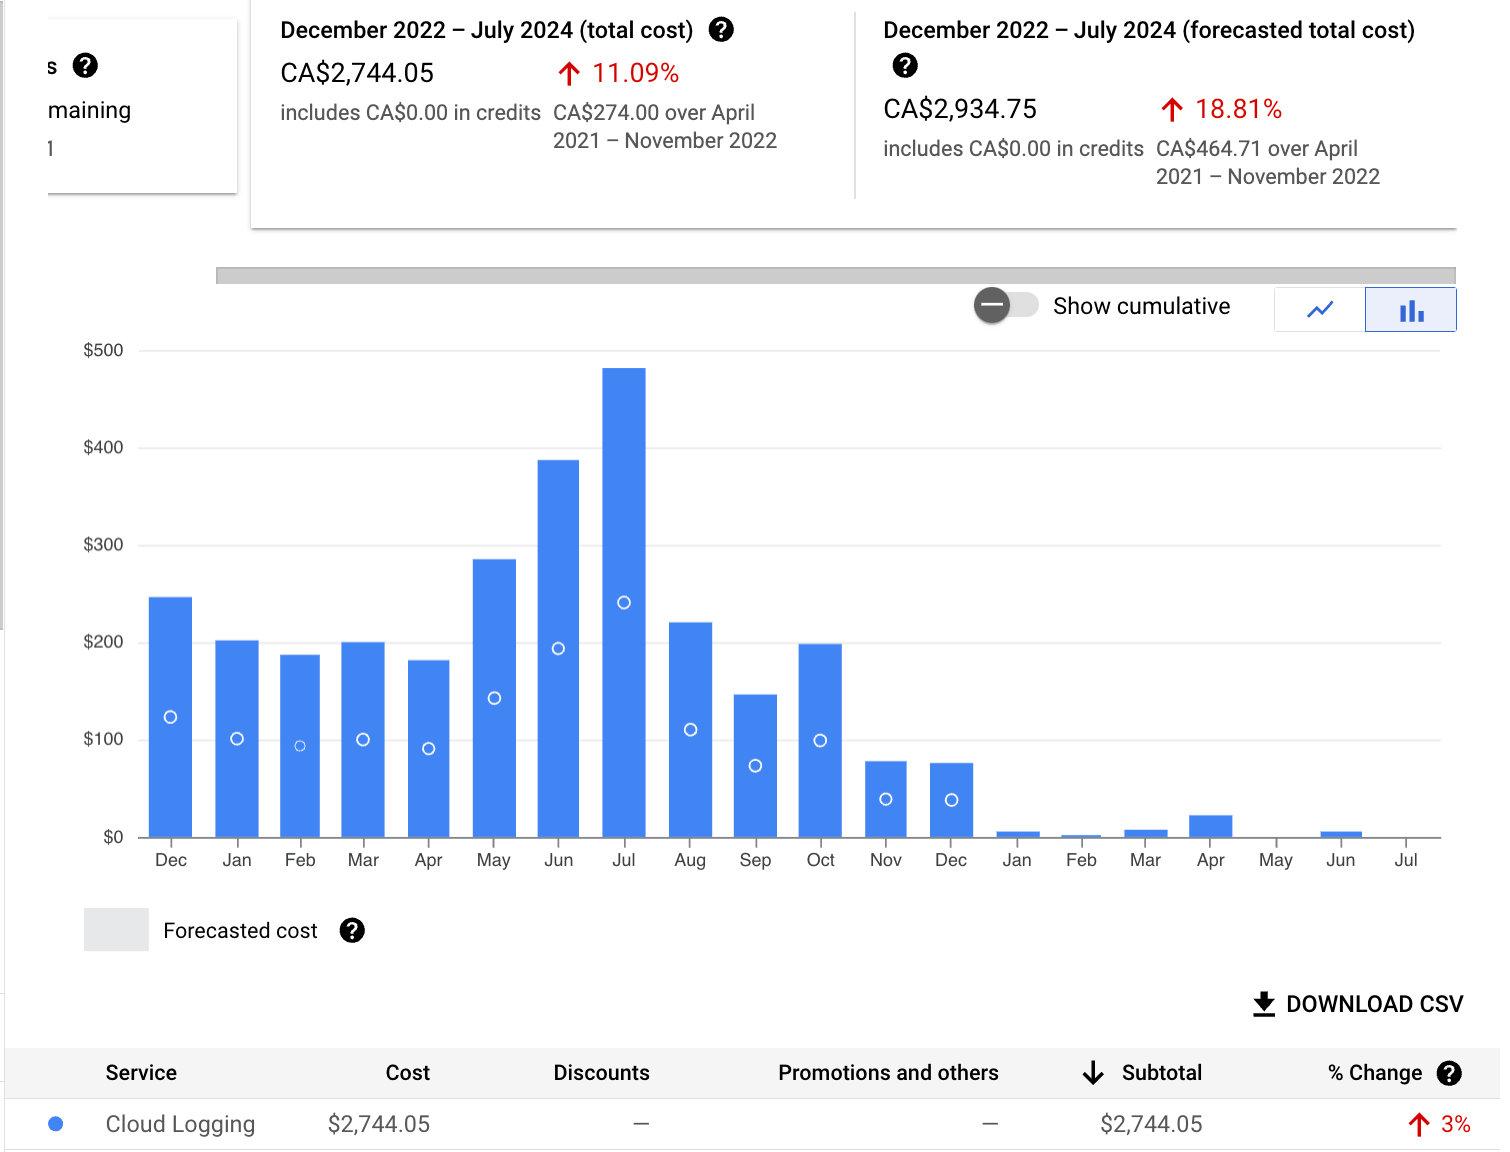The height and width of the screenshot is (1152, 1510).
Task: Click the red up arrow beside 3%
Action: [x=1419, y=1125]
